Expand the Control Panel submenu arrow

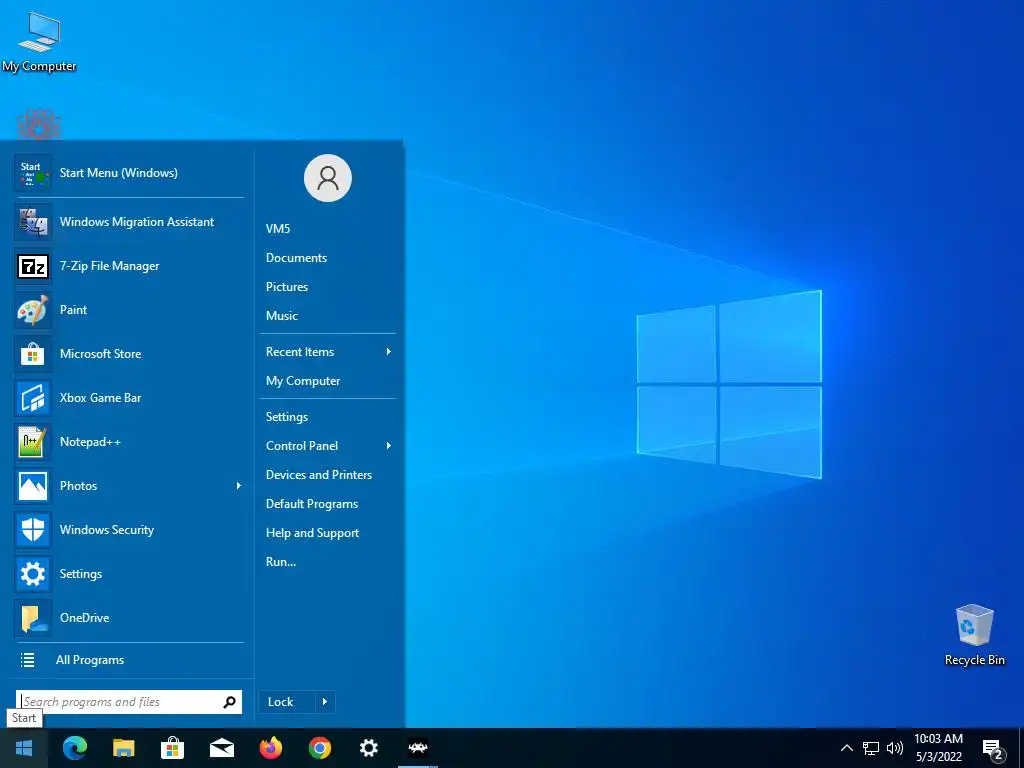pos(389,446)
